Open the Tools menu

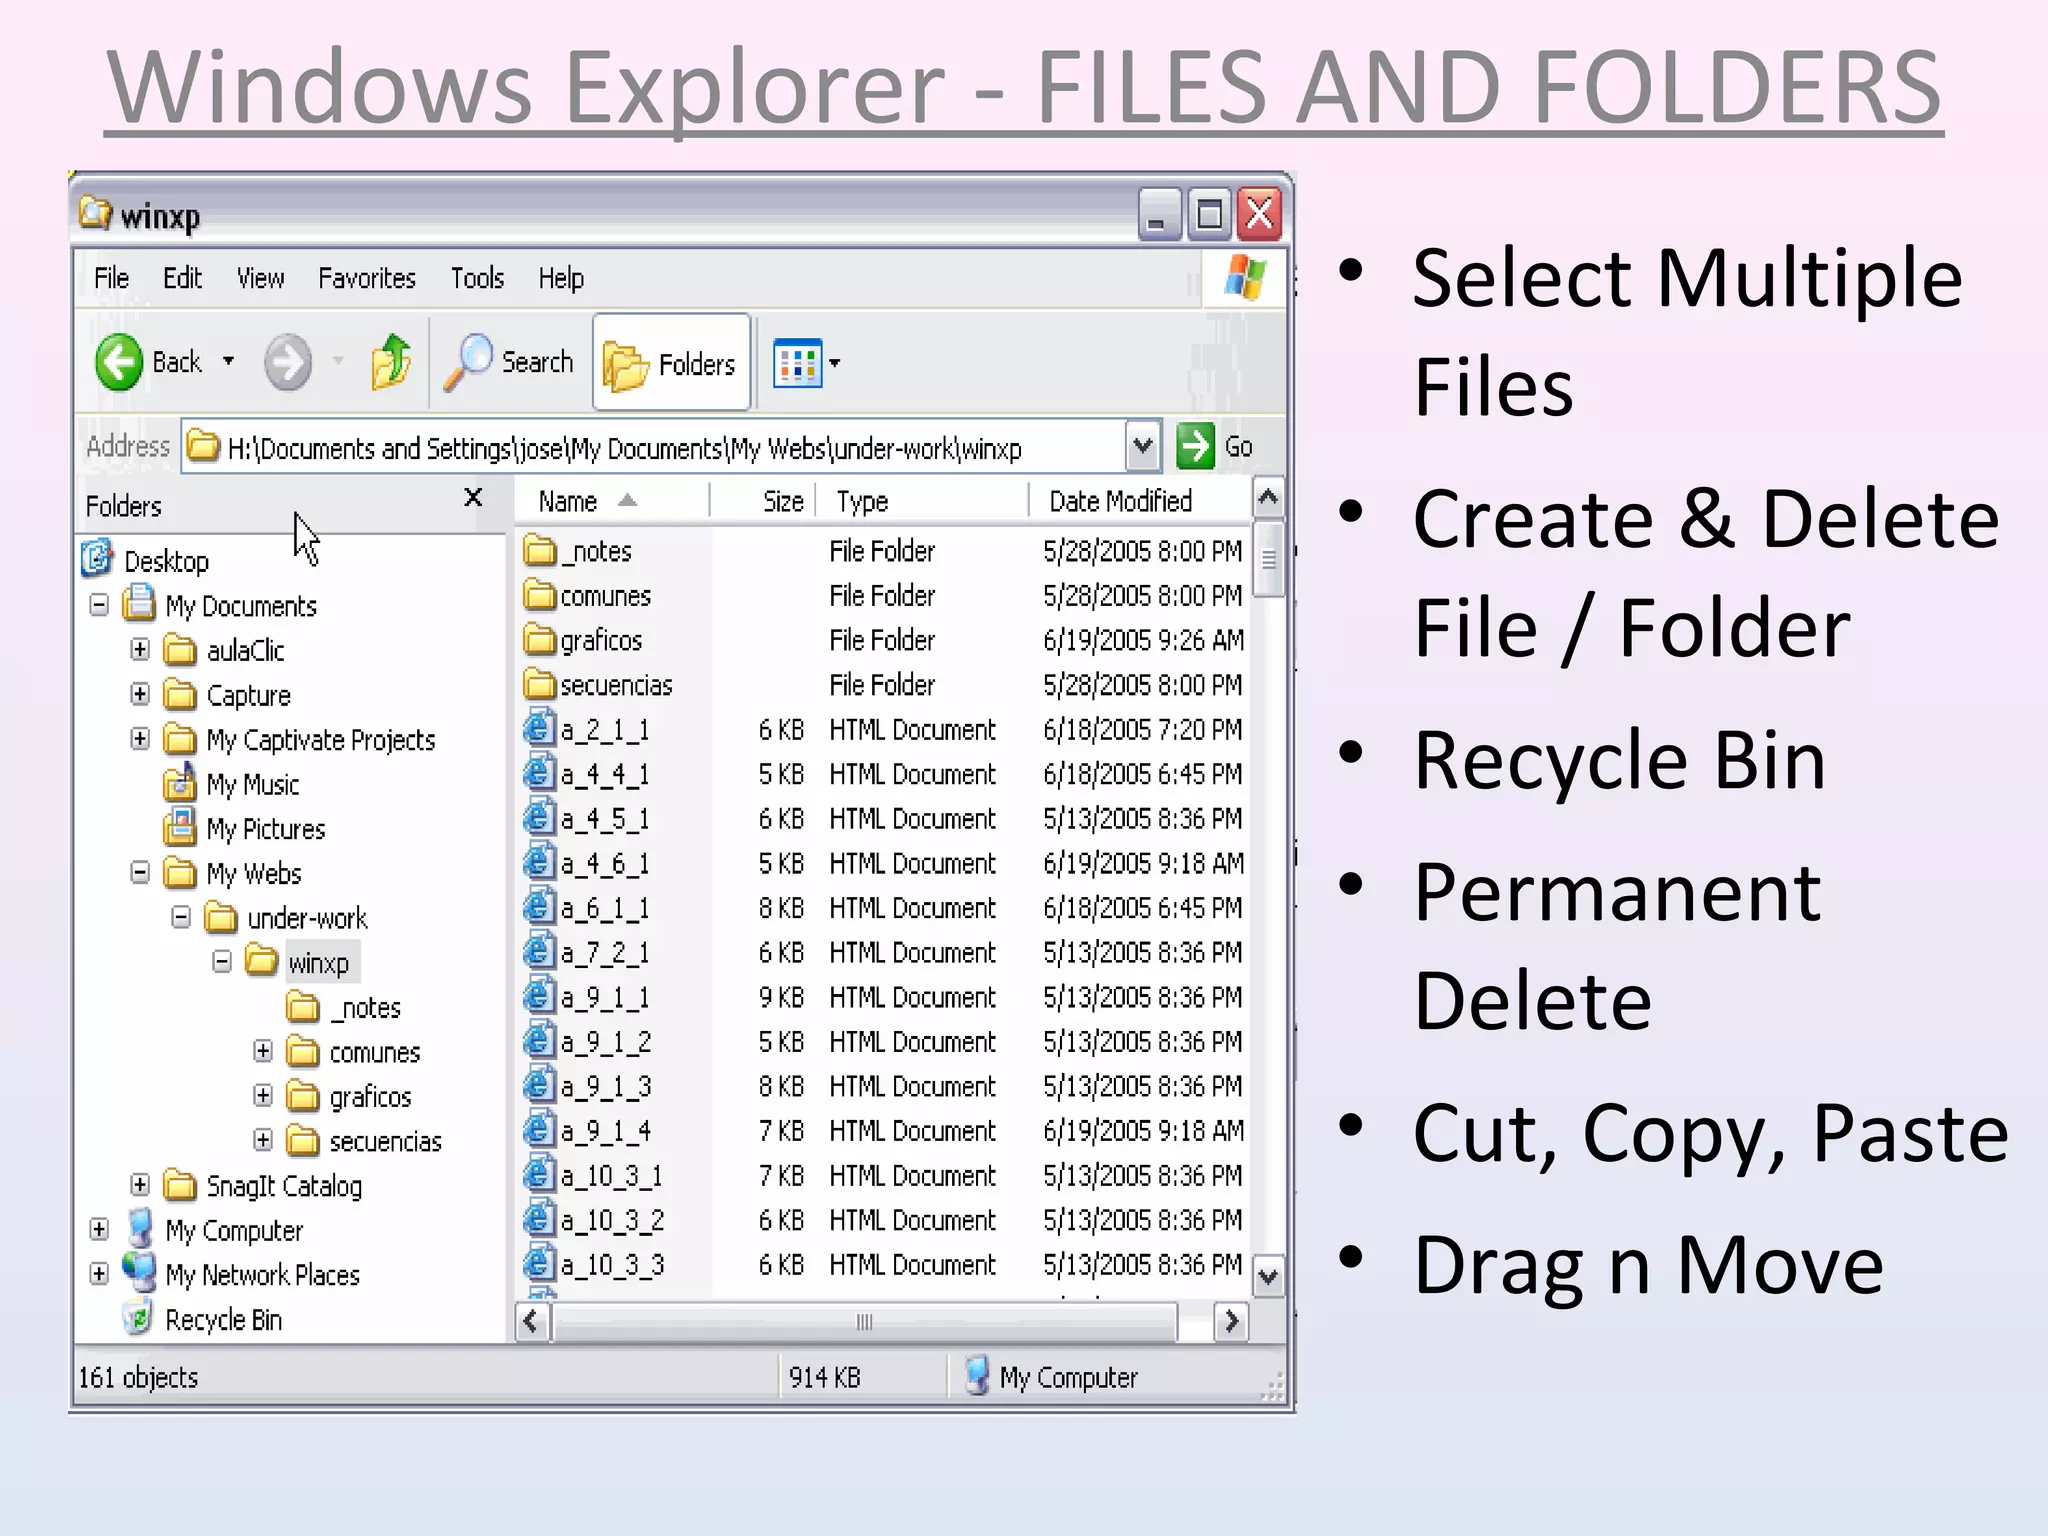pyautogui.click(x=477, y=278)
